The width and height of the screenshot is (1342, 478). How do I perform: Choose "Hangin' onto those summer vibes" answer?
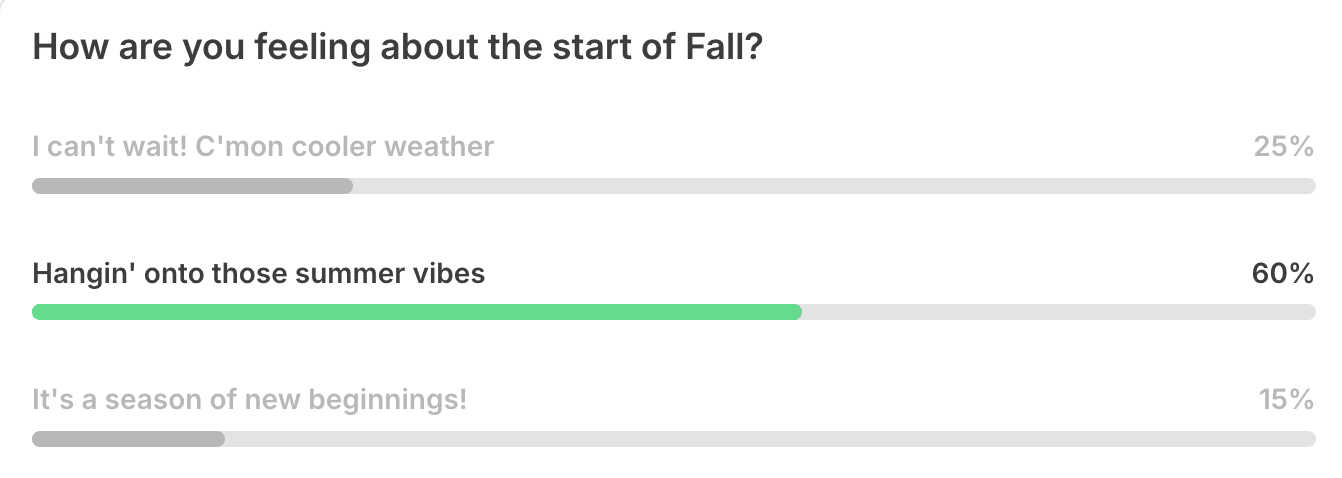pos(258,274)
